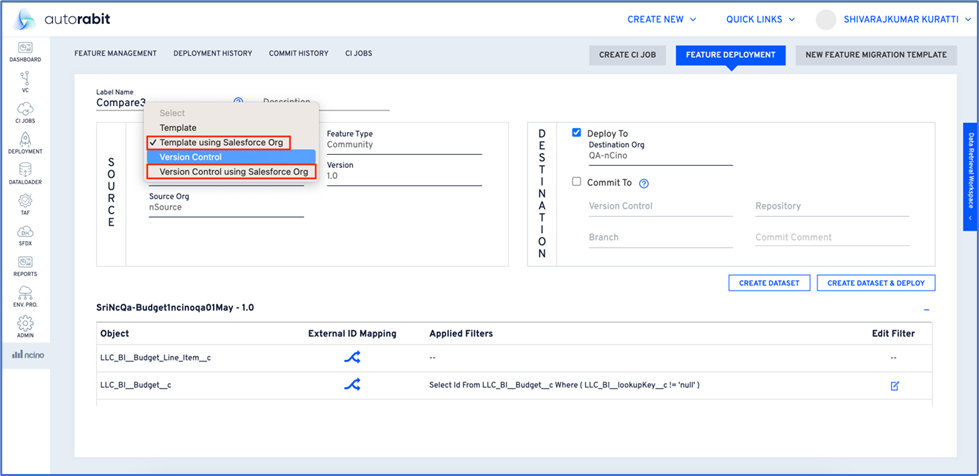Click Create Dataset & Deploy button
This screenshot has height=476, width=979.
pos(876,283)
